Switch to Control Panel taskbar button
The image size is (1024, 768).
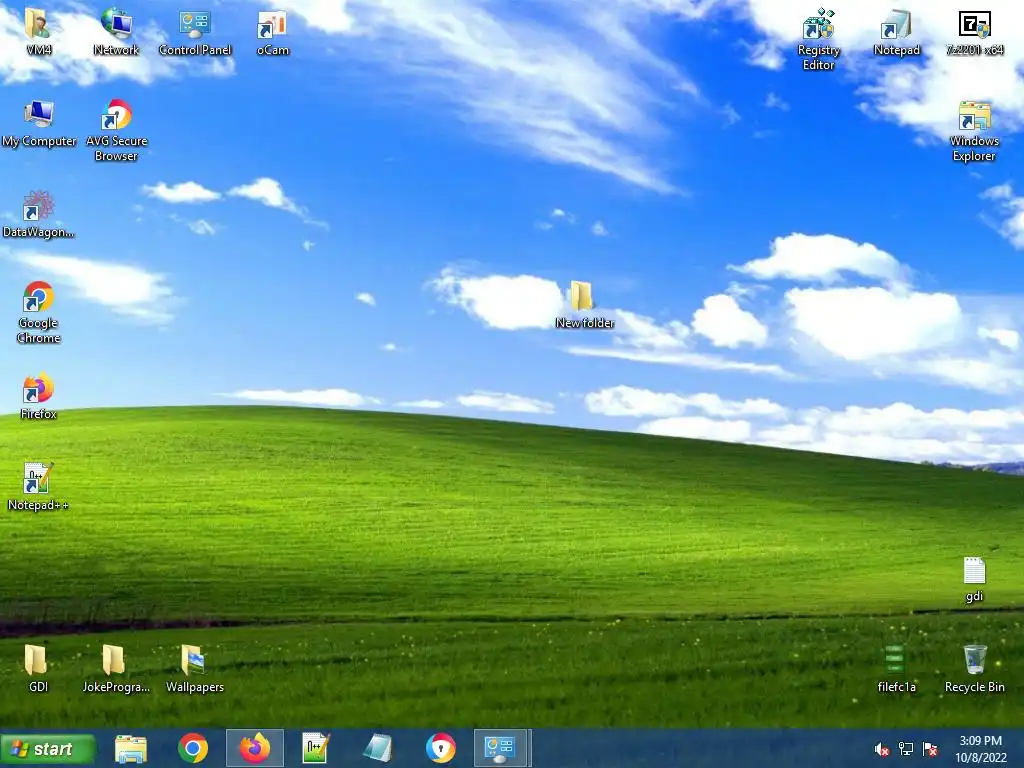501,748
